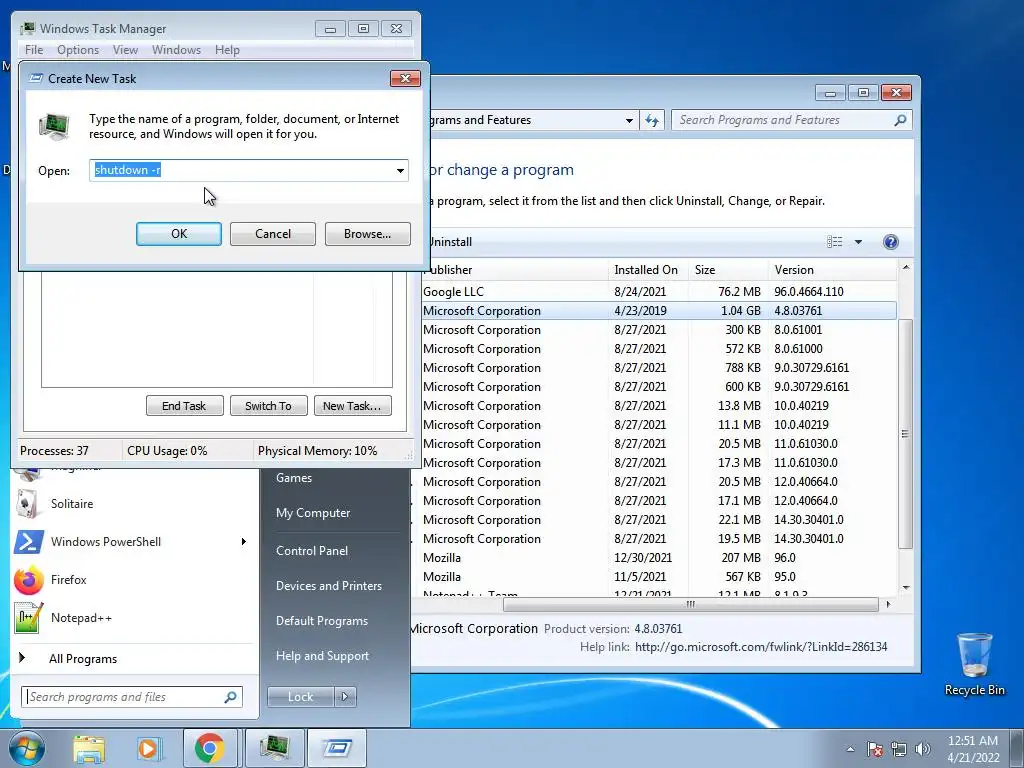Expand All Programs in Start menu
The height and width of the screenshot is (768, 1024).
click(83, 659)
